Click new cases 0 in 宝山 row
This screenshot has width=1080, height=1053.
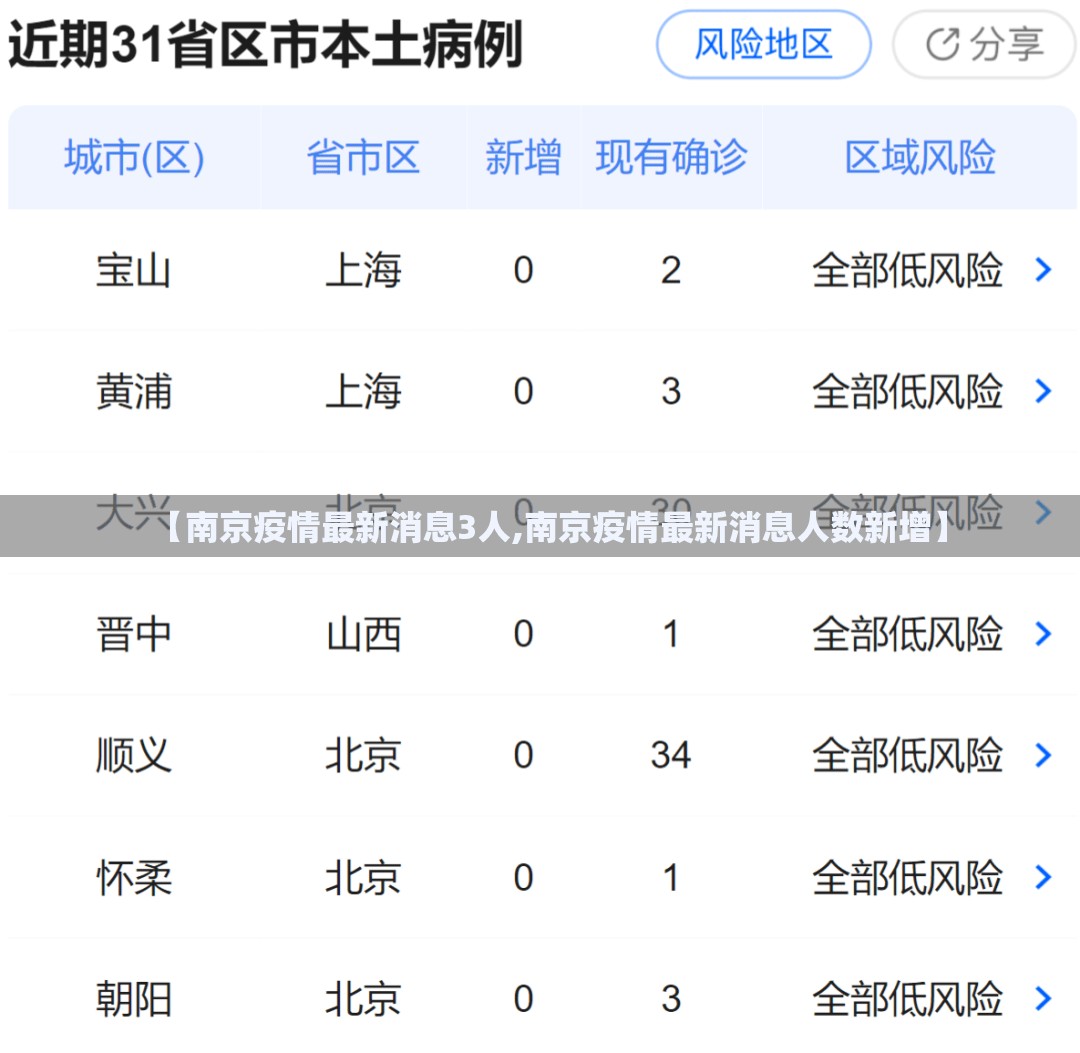click(523, 270)
